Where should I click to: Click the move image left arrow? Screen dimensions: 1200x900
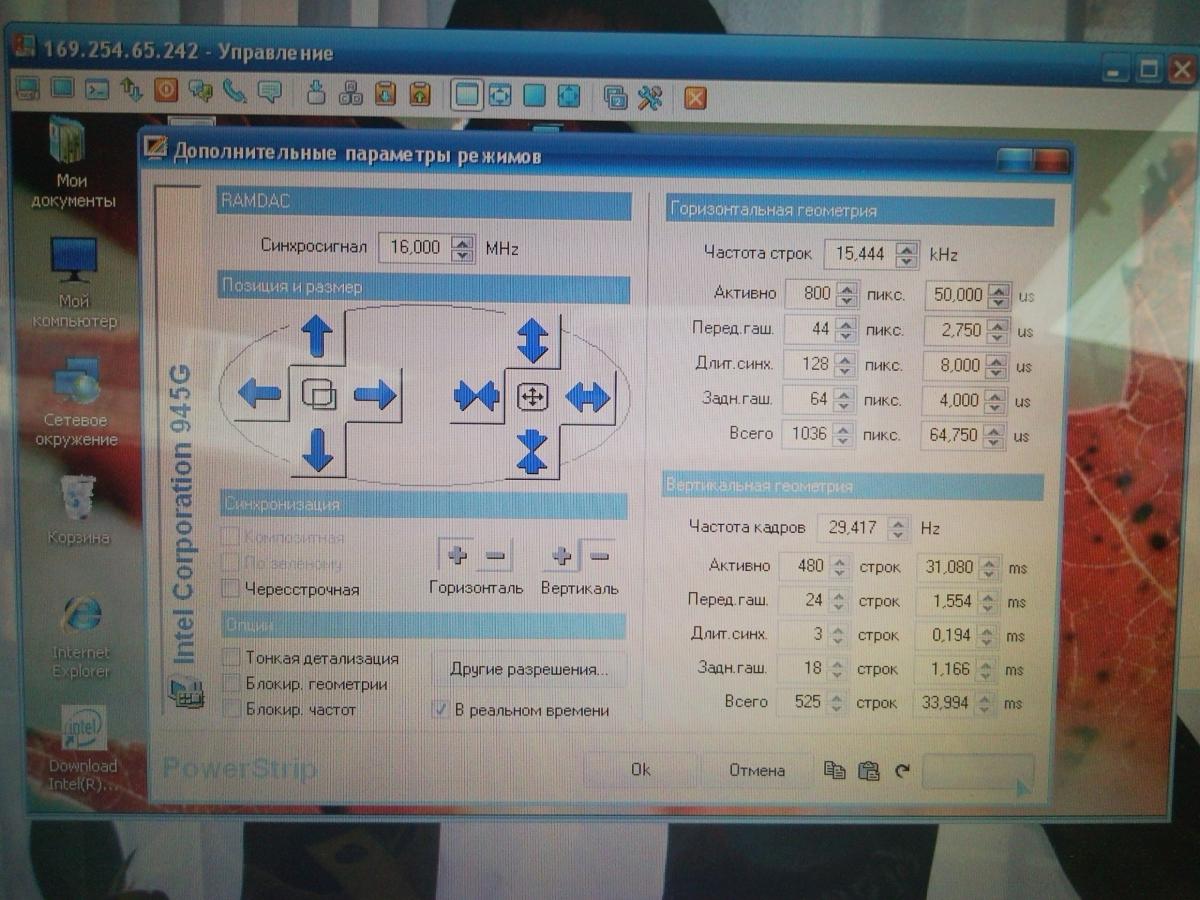click(259, 394)
